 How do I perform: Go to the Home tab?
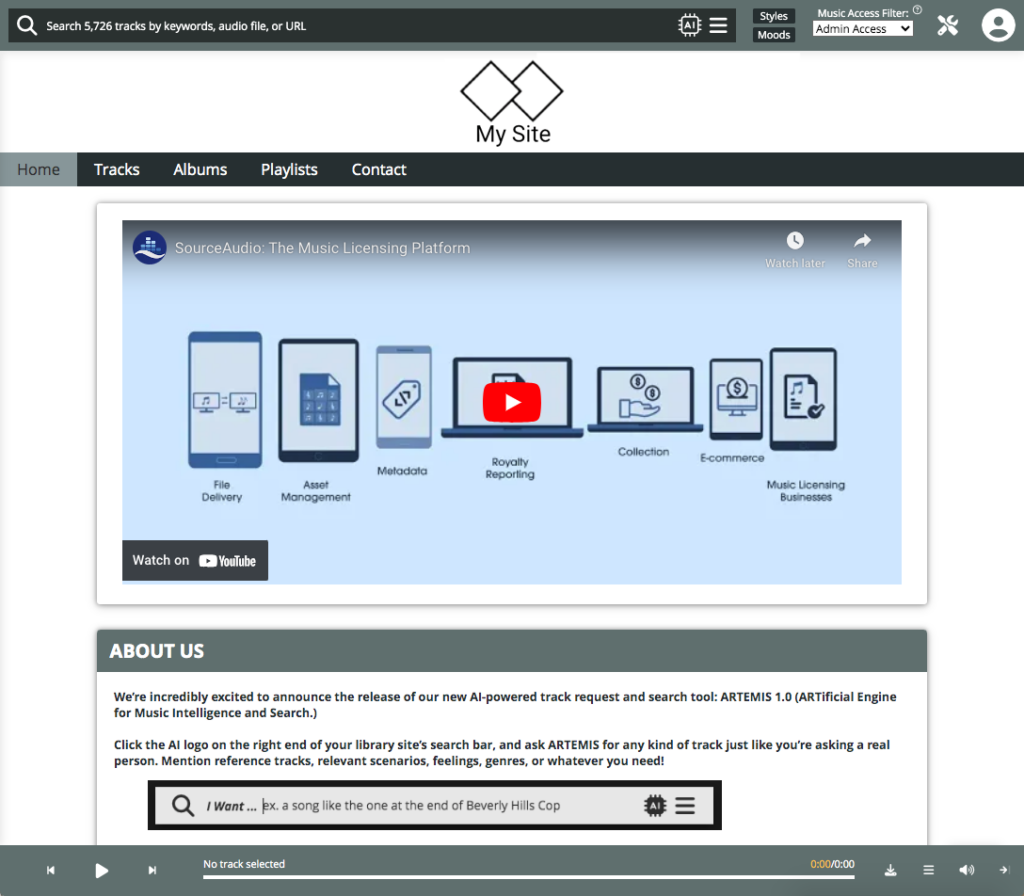point(39,170)
